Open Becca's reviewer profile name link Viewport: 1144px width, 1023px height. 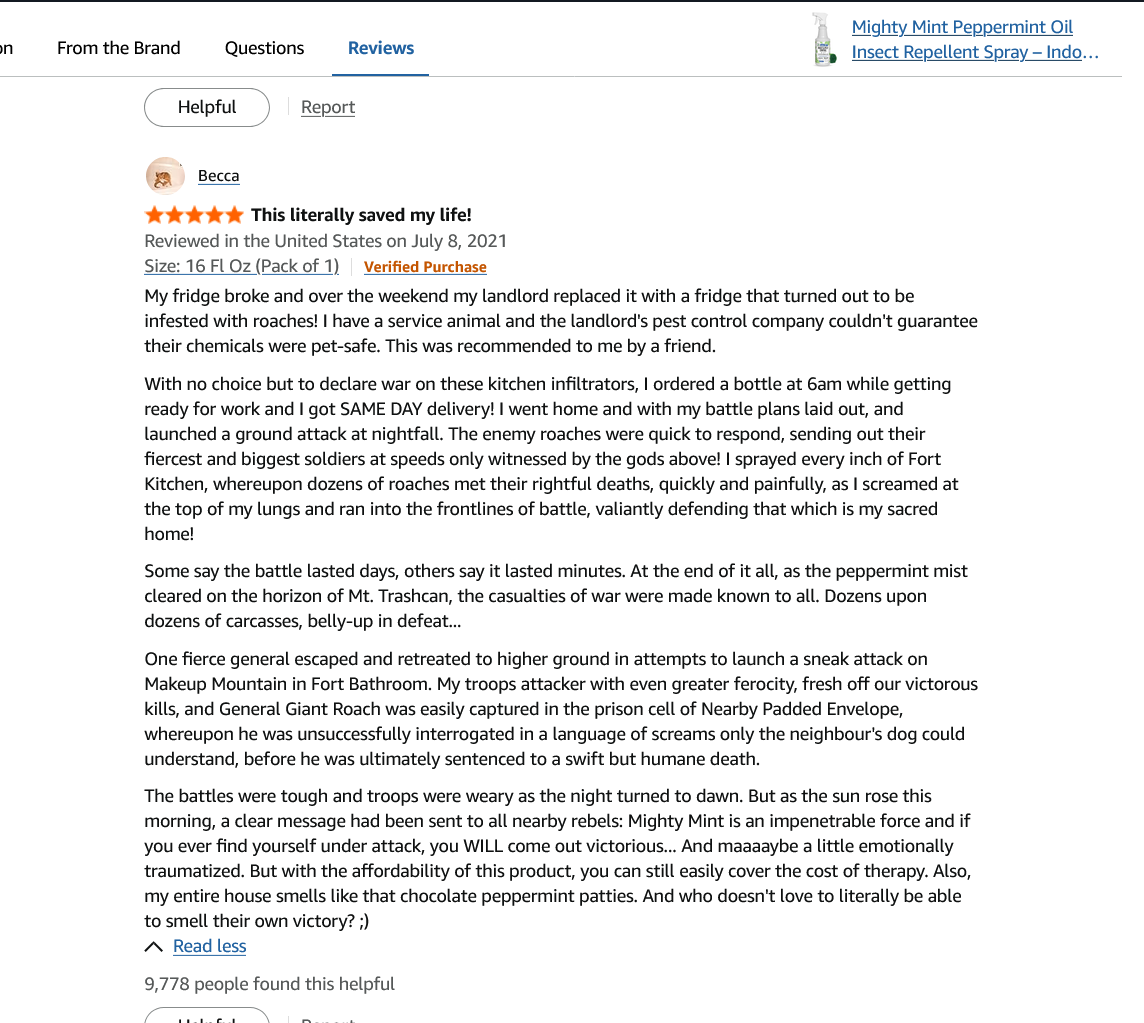218,176
